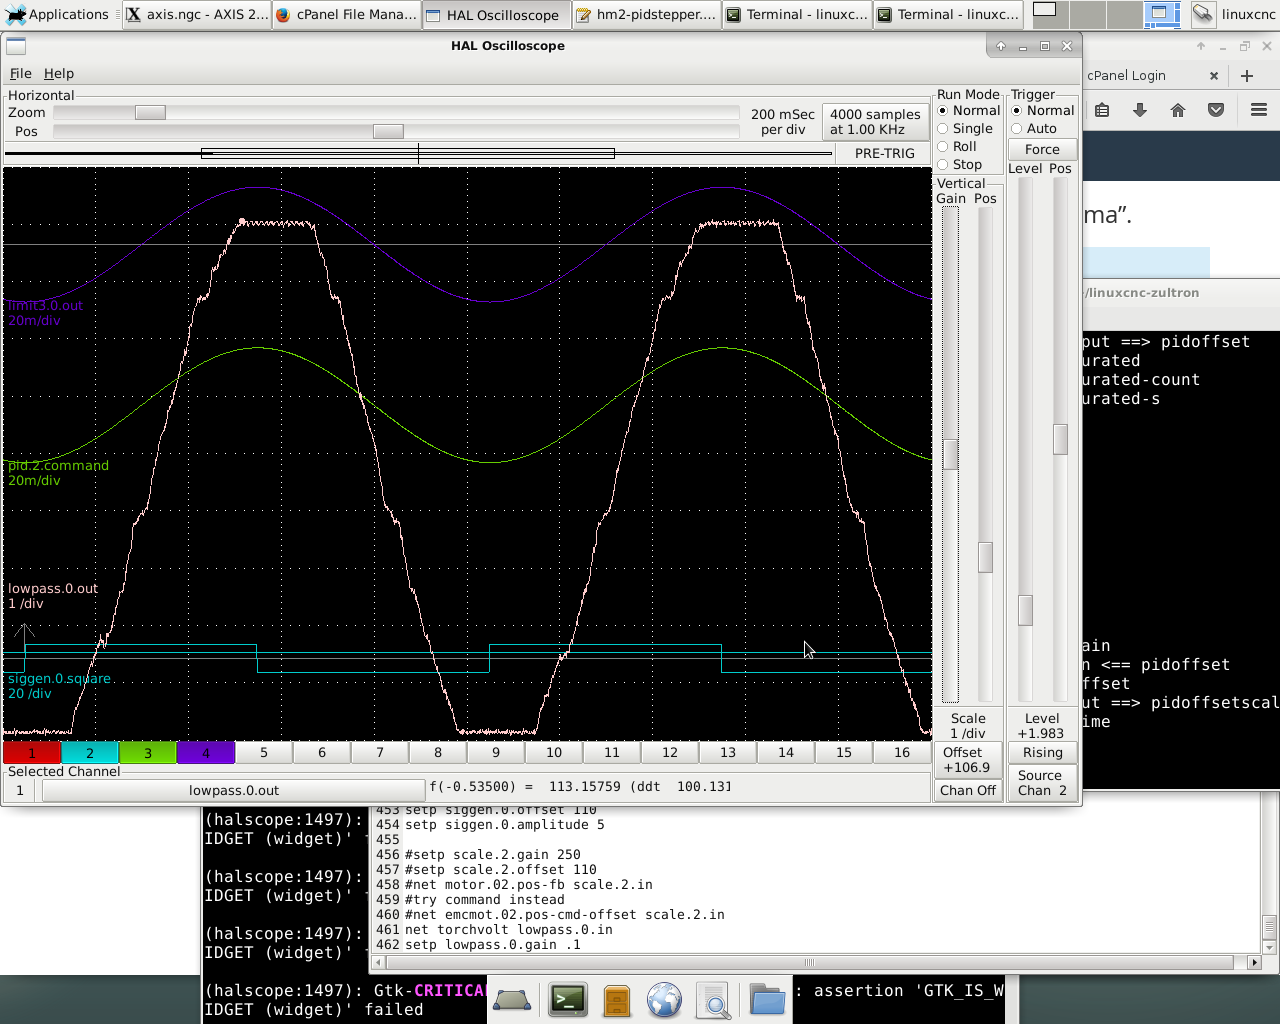Click the application finder magnifier icon
Image resolution: width=1280 pixels, height=1024 pixels.
713,999
